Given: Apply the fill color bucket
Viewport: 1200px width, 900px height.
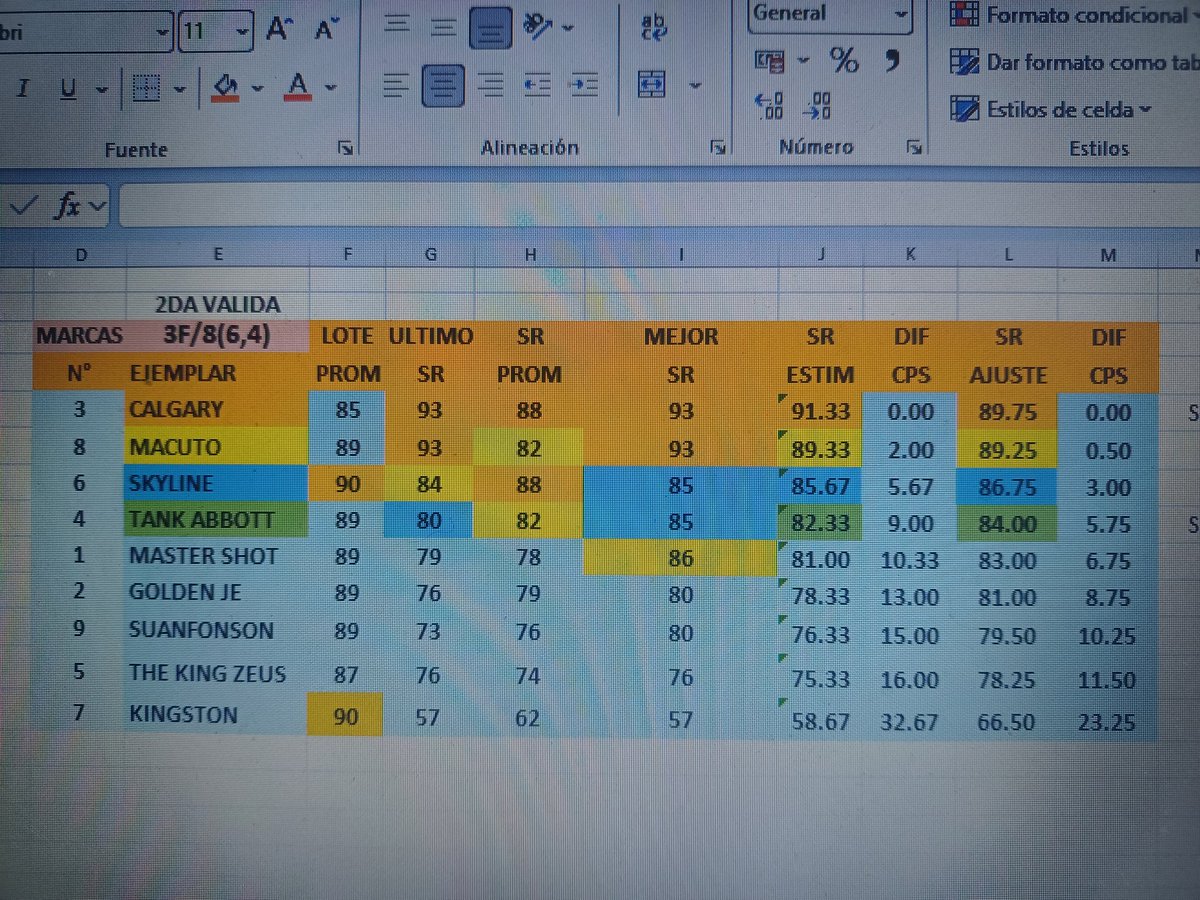Looking at the screenshot, I should tap(226, 89).
